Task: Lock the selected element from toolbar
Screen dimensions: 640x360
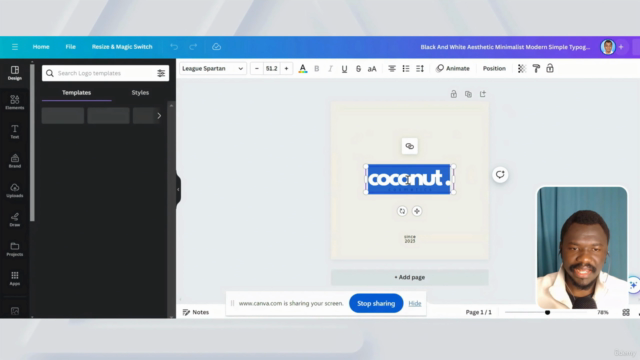Action: (x=550, y=69)
